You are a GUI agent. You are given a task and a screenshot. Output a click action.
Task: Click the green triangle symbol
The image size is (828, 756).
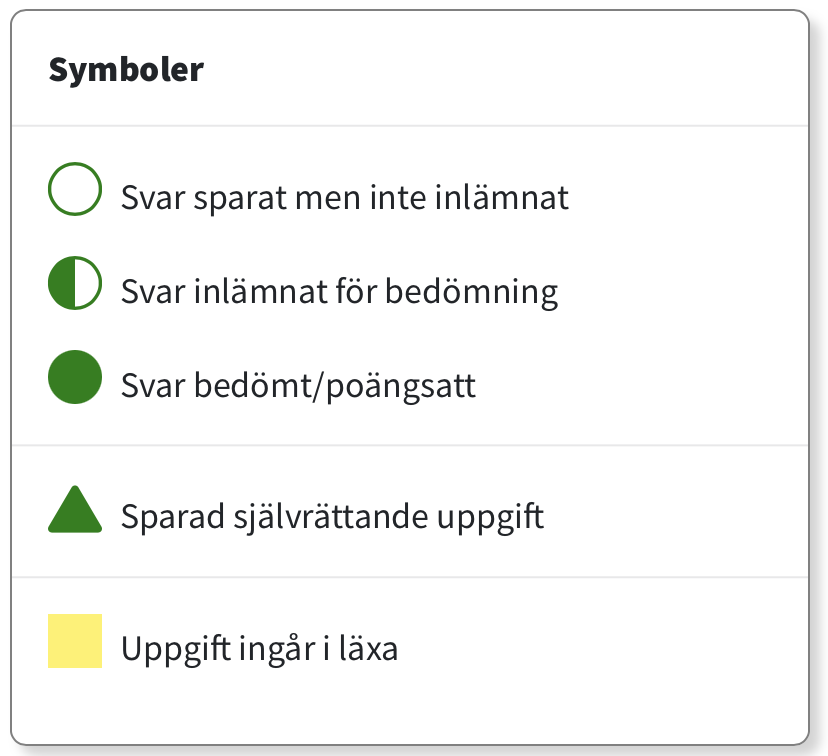[x=75, y=509]
